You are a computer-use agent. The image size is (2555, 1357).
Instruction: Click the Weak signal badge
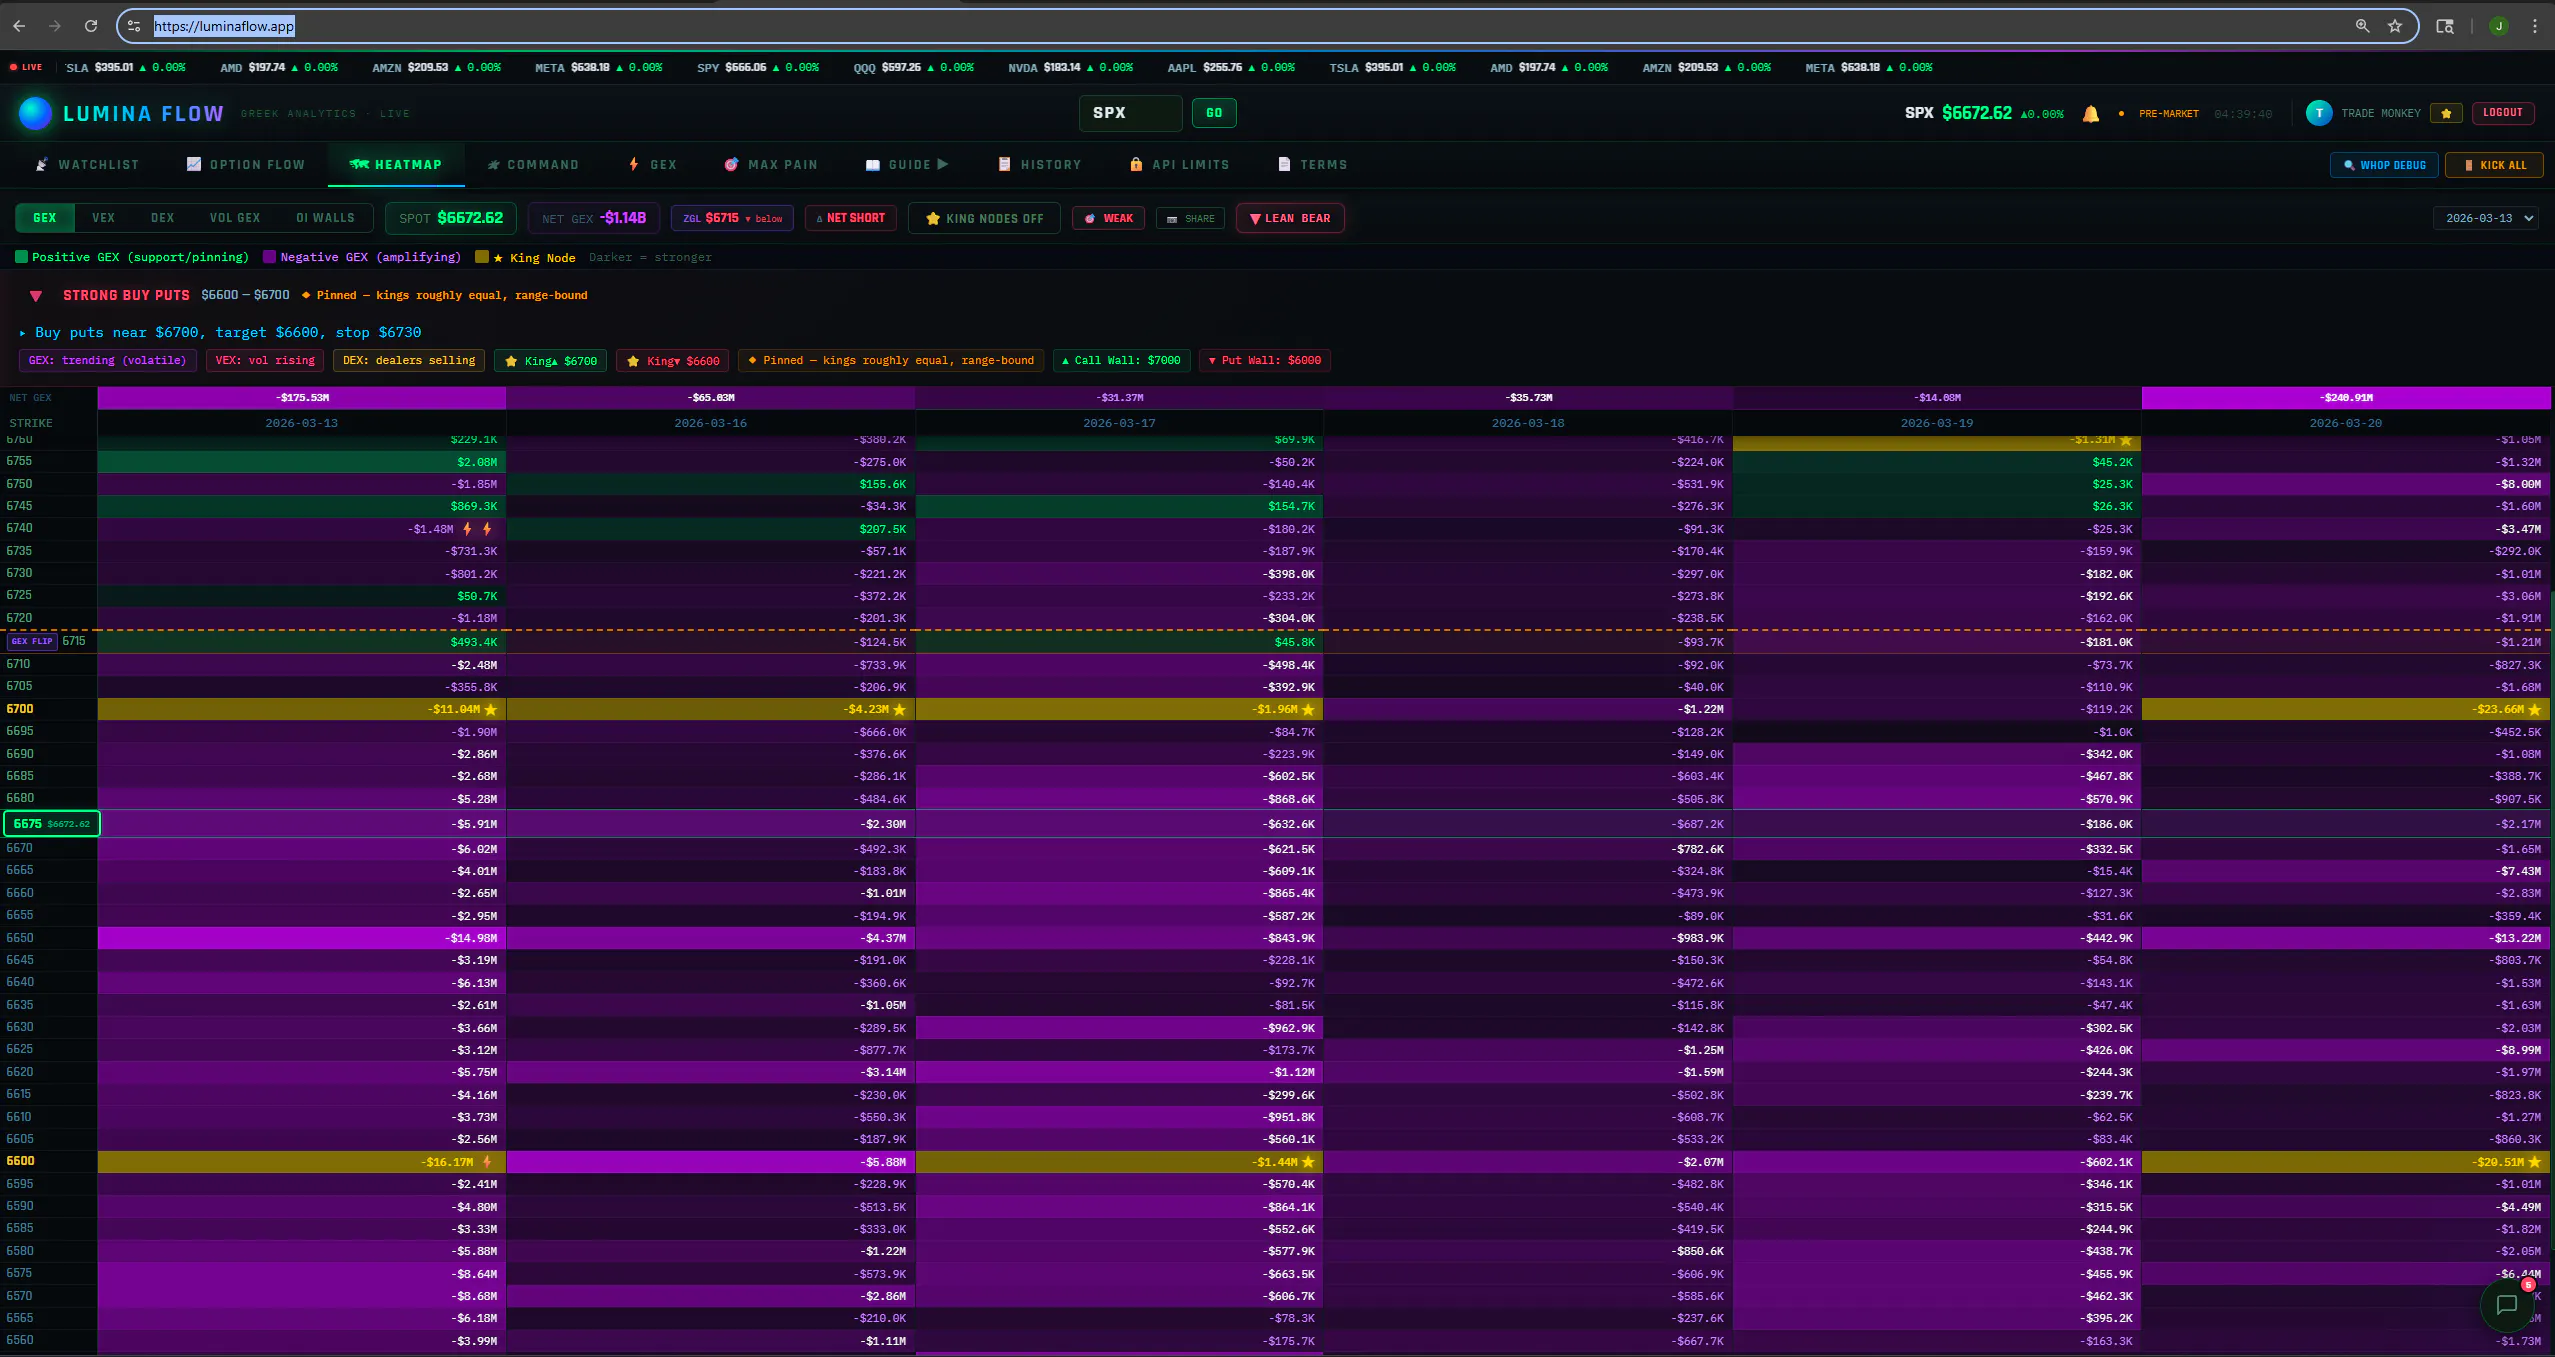pyautogui.click(x=1109, y=218)
